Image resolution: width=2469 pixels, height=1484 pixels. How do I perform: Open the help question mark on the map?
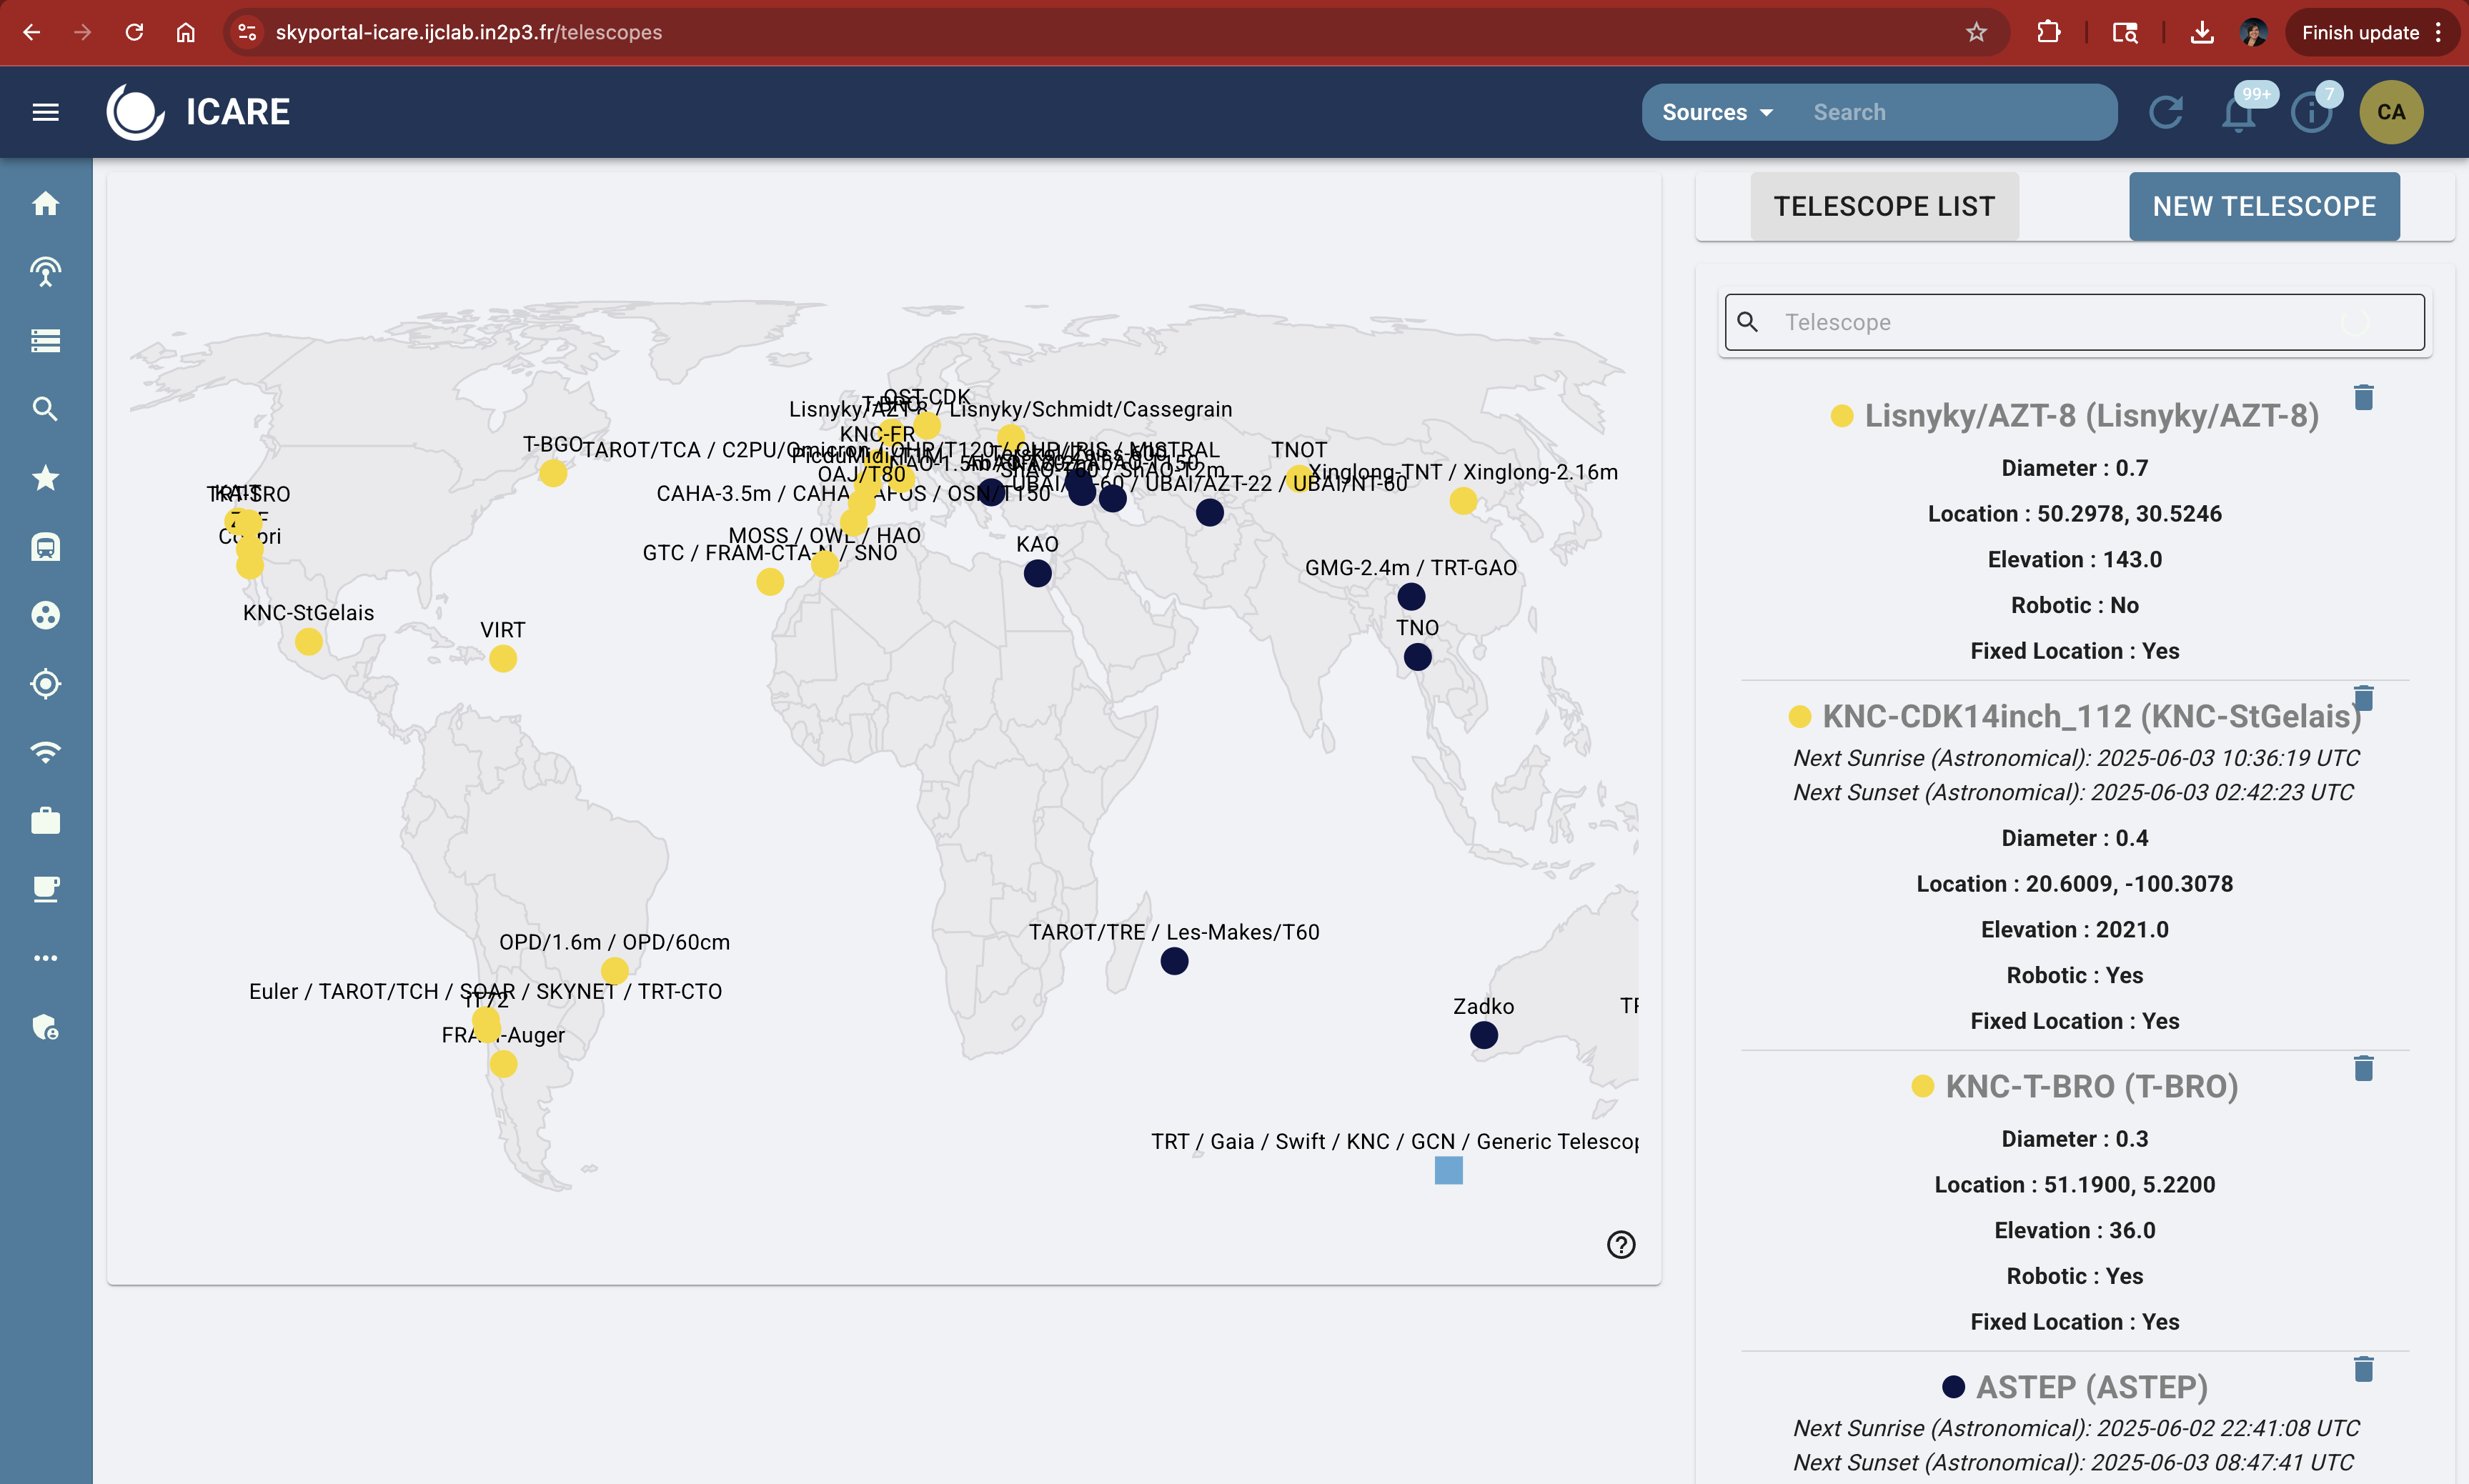1619,1244
